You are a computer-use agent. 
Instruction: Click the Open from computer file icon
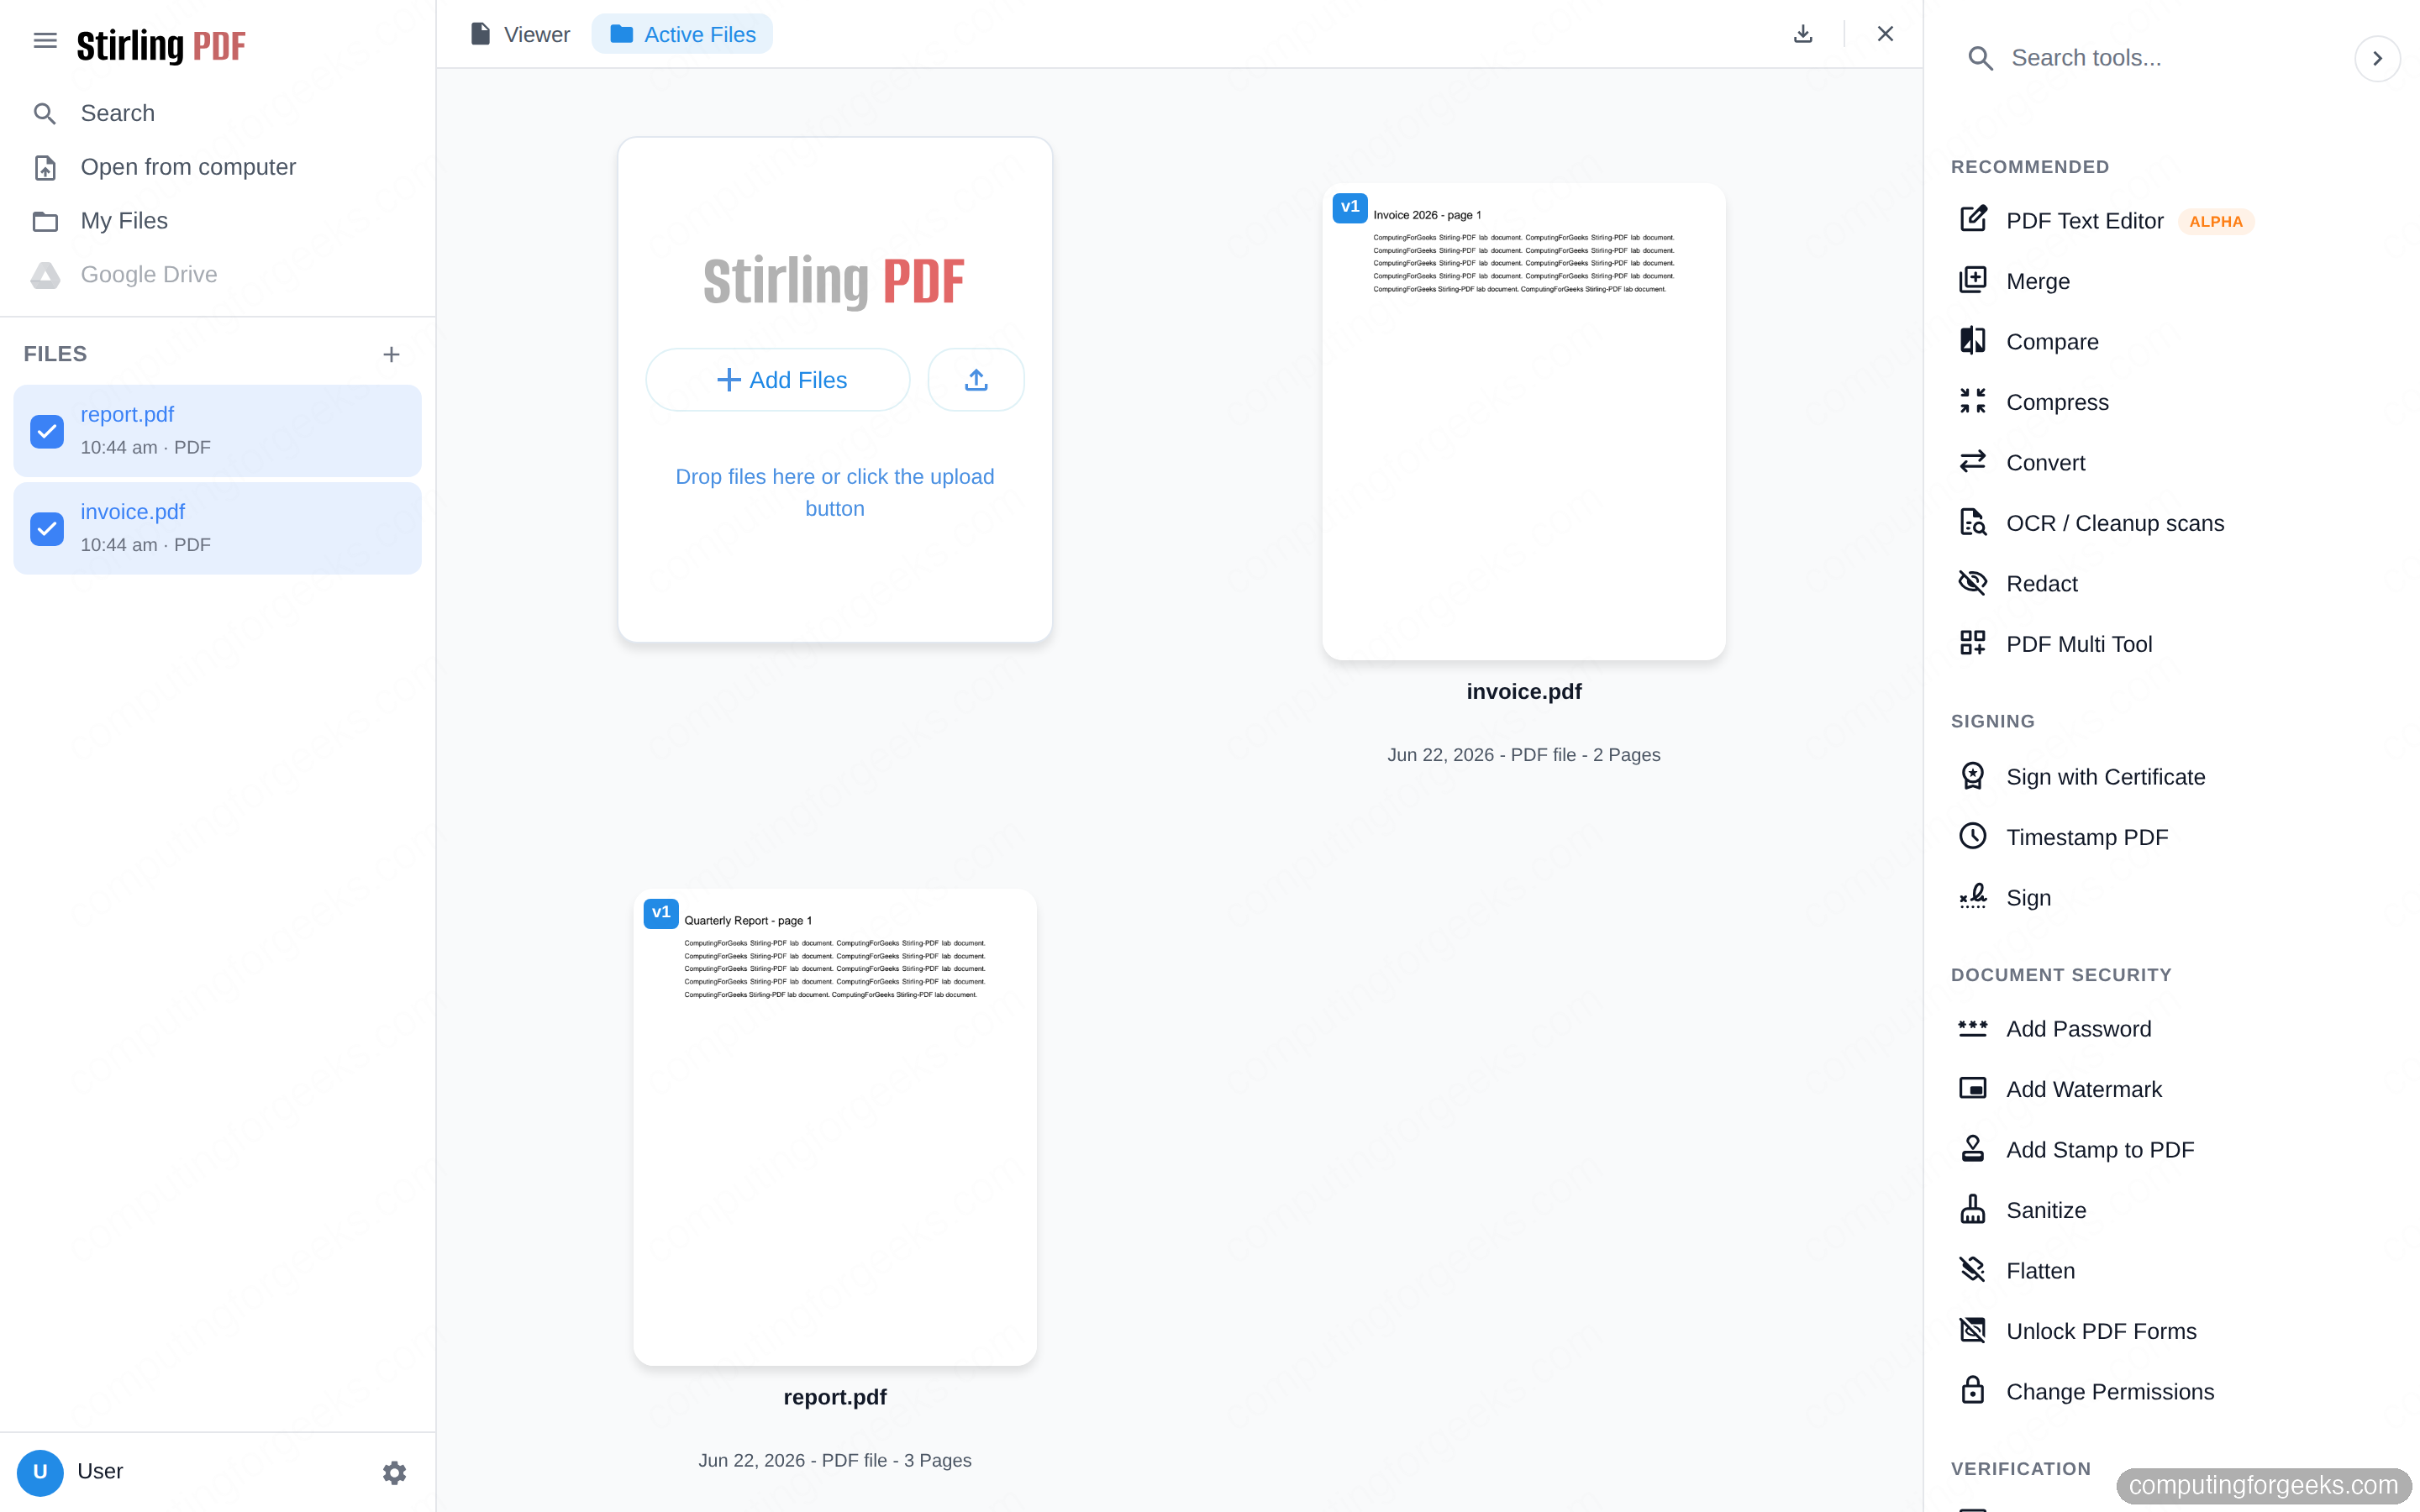point(45,168)
